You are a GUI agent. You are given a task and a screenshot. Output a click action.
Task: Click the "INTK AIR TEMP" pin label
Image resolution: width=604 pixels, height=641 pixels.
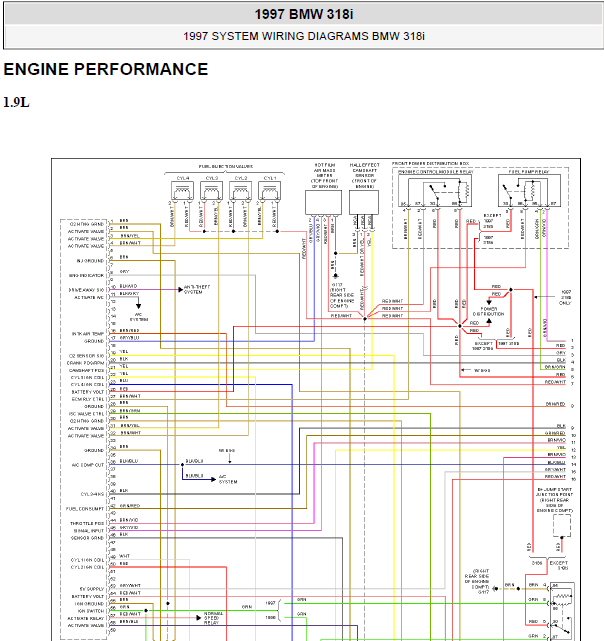pos(88,334)
